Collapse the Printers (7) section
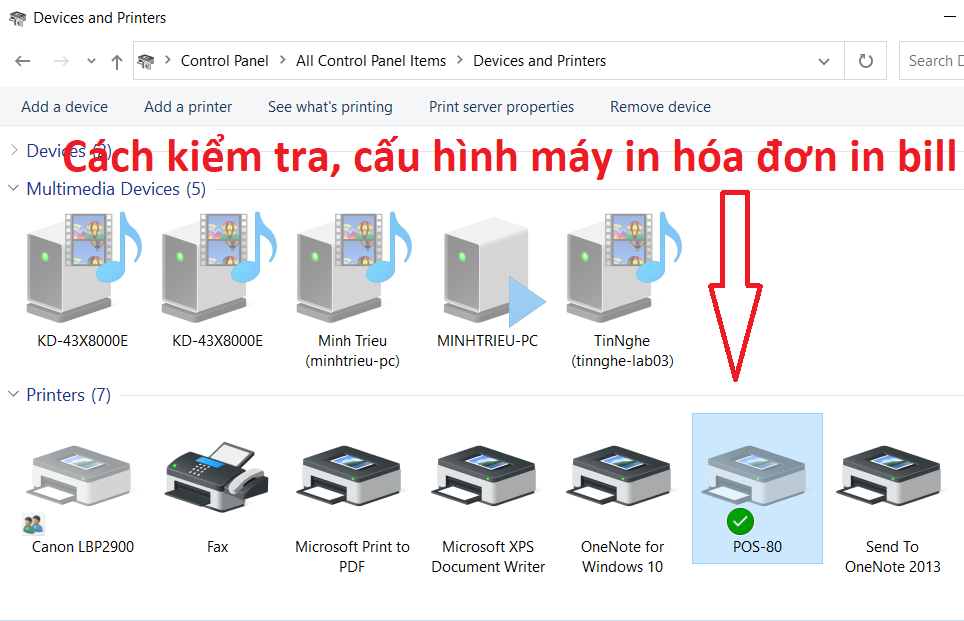964x621 pixels. [13, 395]
